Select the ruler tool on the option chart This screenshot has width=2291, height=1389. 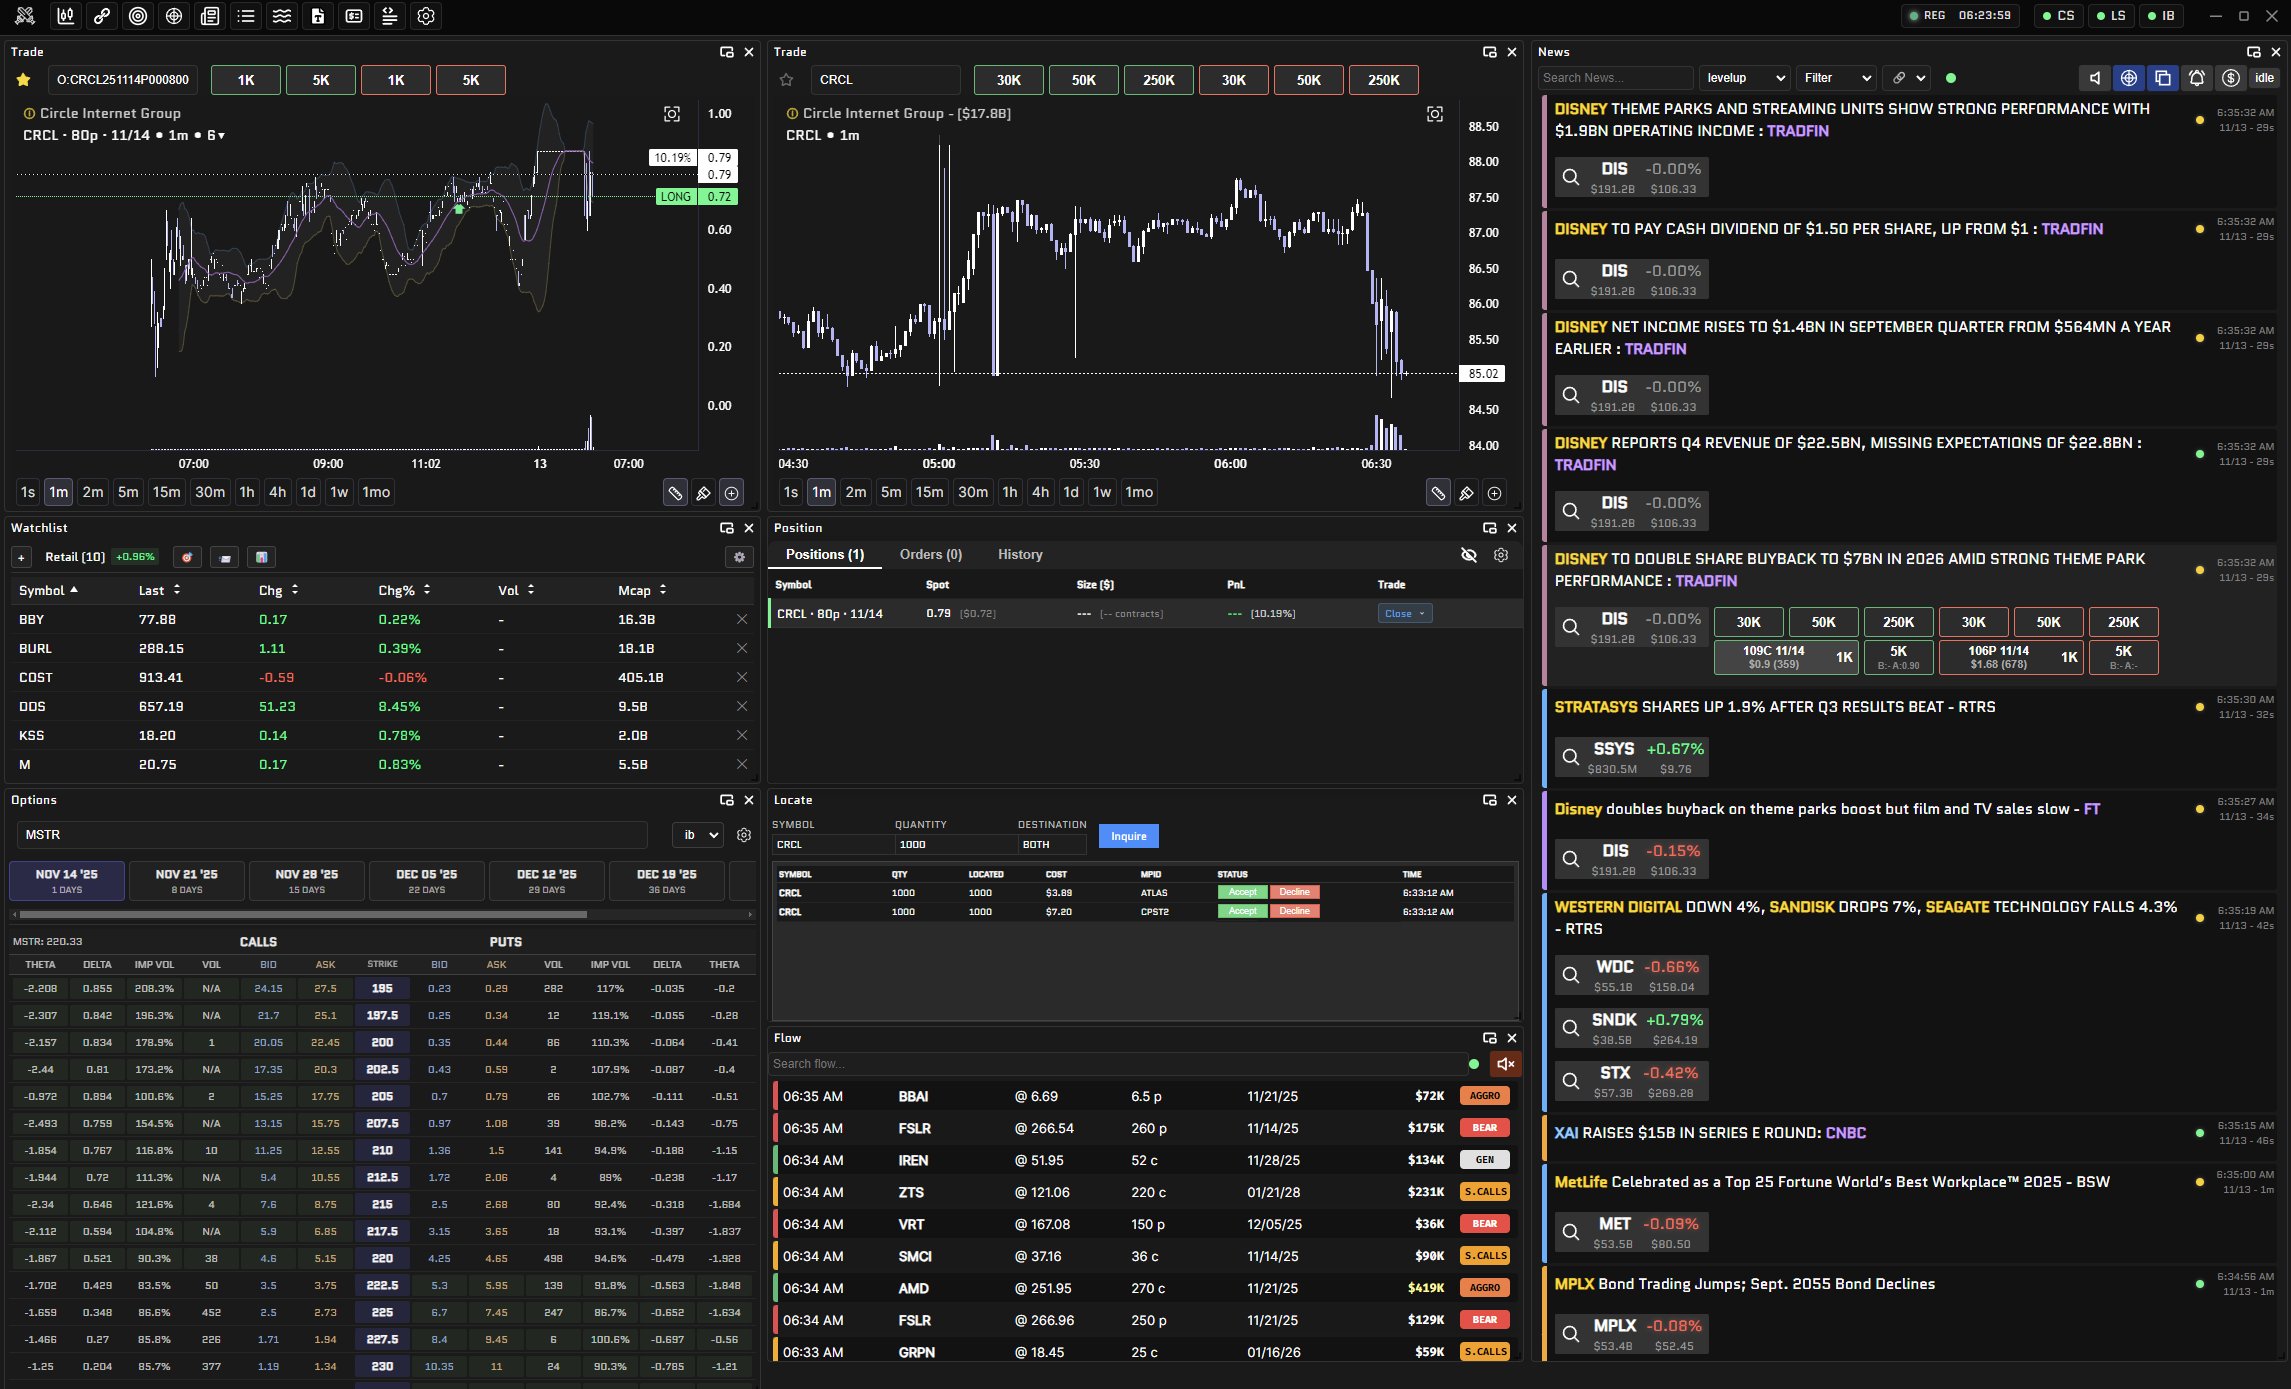click(x=675, y=492)
